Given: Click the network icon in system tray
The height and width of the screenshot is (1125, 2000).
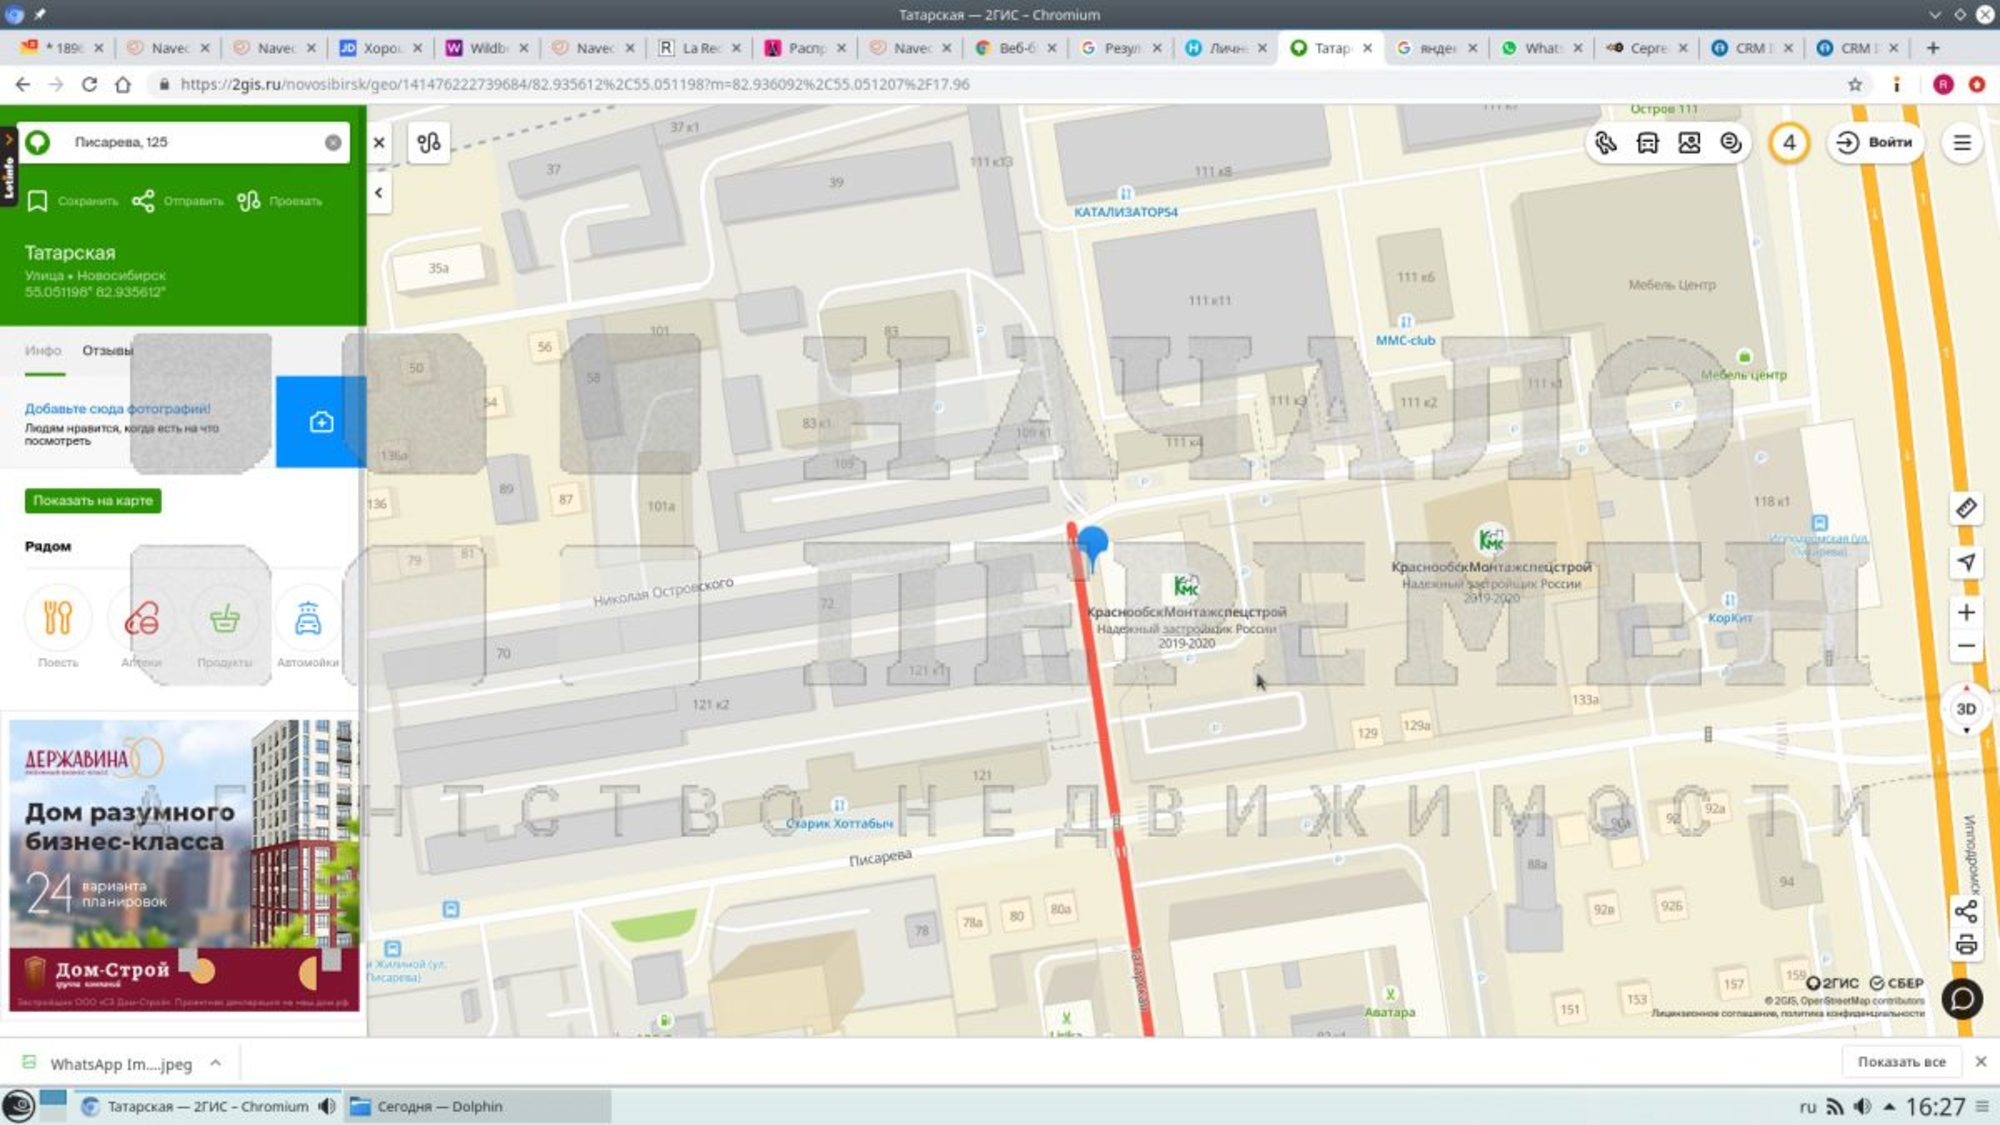Looking at the screenshot, I should point(1834,1107).
